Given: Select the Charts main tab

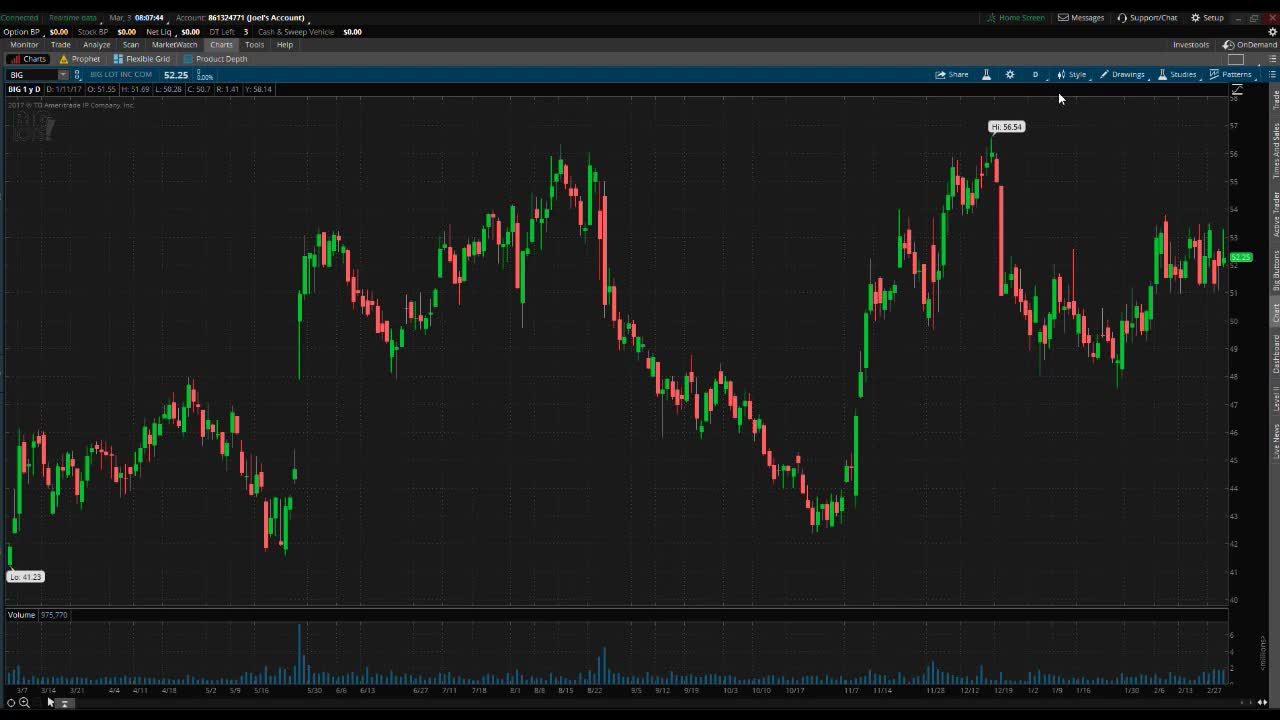Looking at the screenshot, I should point(221,45).
